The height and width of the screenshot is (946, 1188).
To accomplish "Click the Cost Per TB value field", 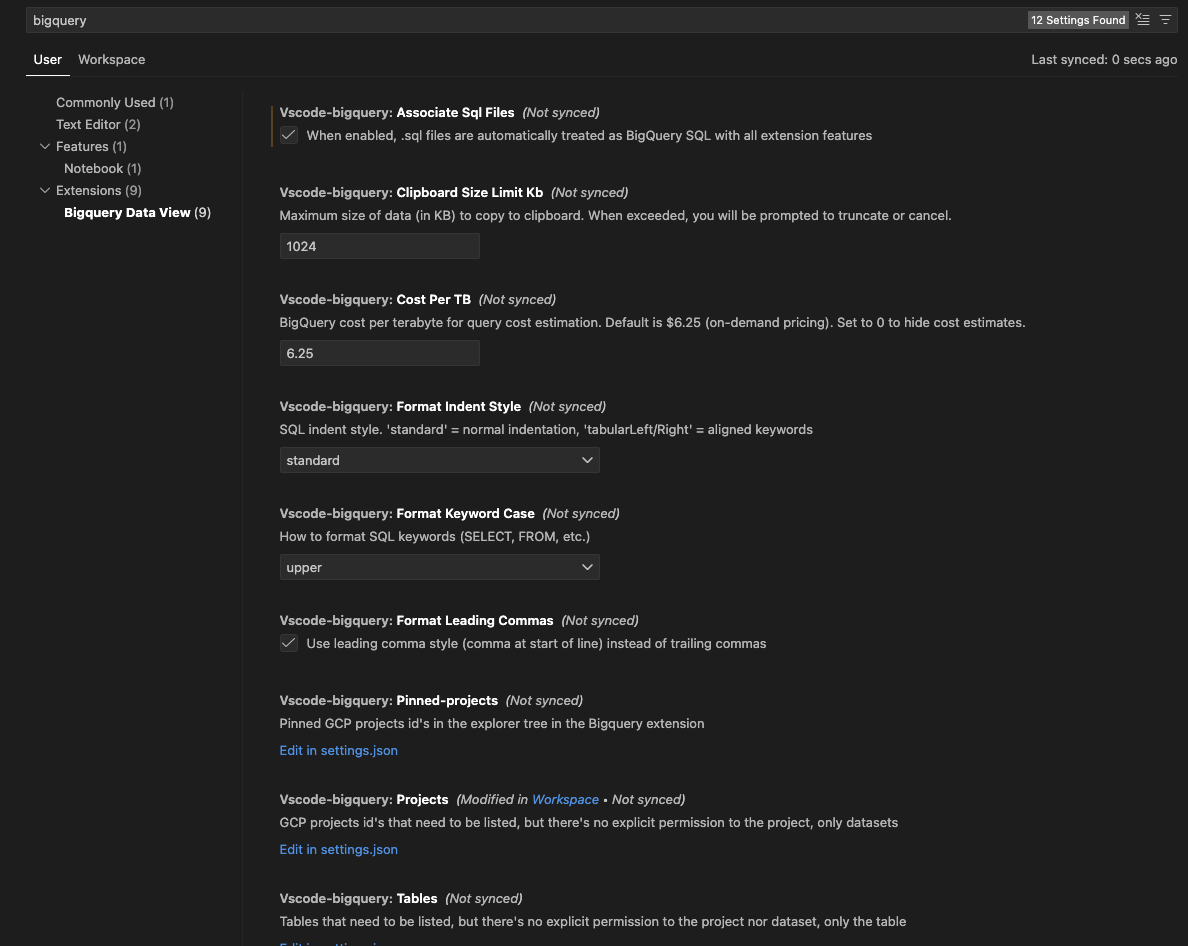I will 380,353.
